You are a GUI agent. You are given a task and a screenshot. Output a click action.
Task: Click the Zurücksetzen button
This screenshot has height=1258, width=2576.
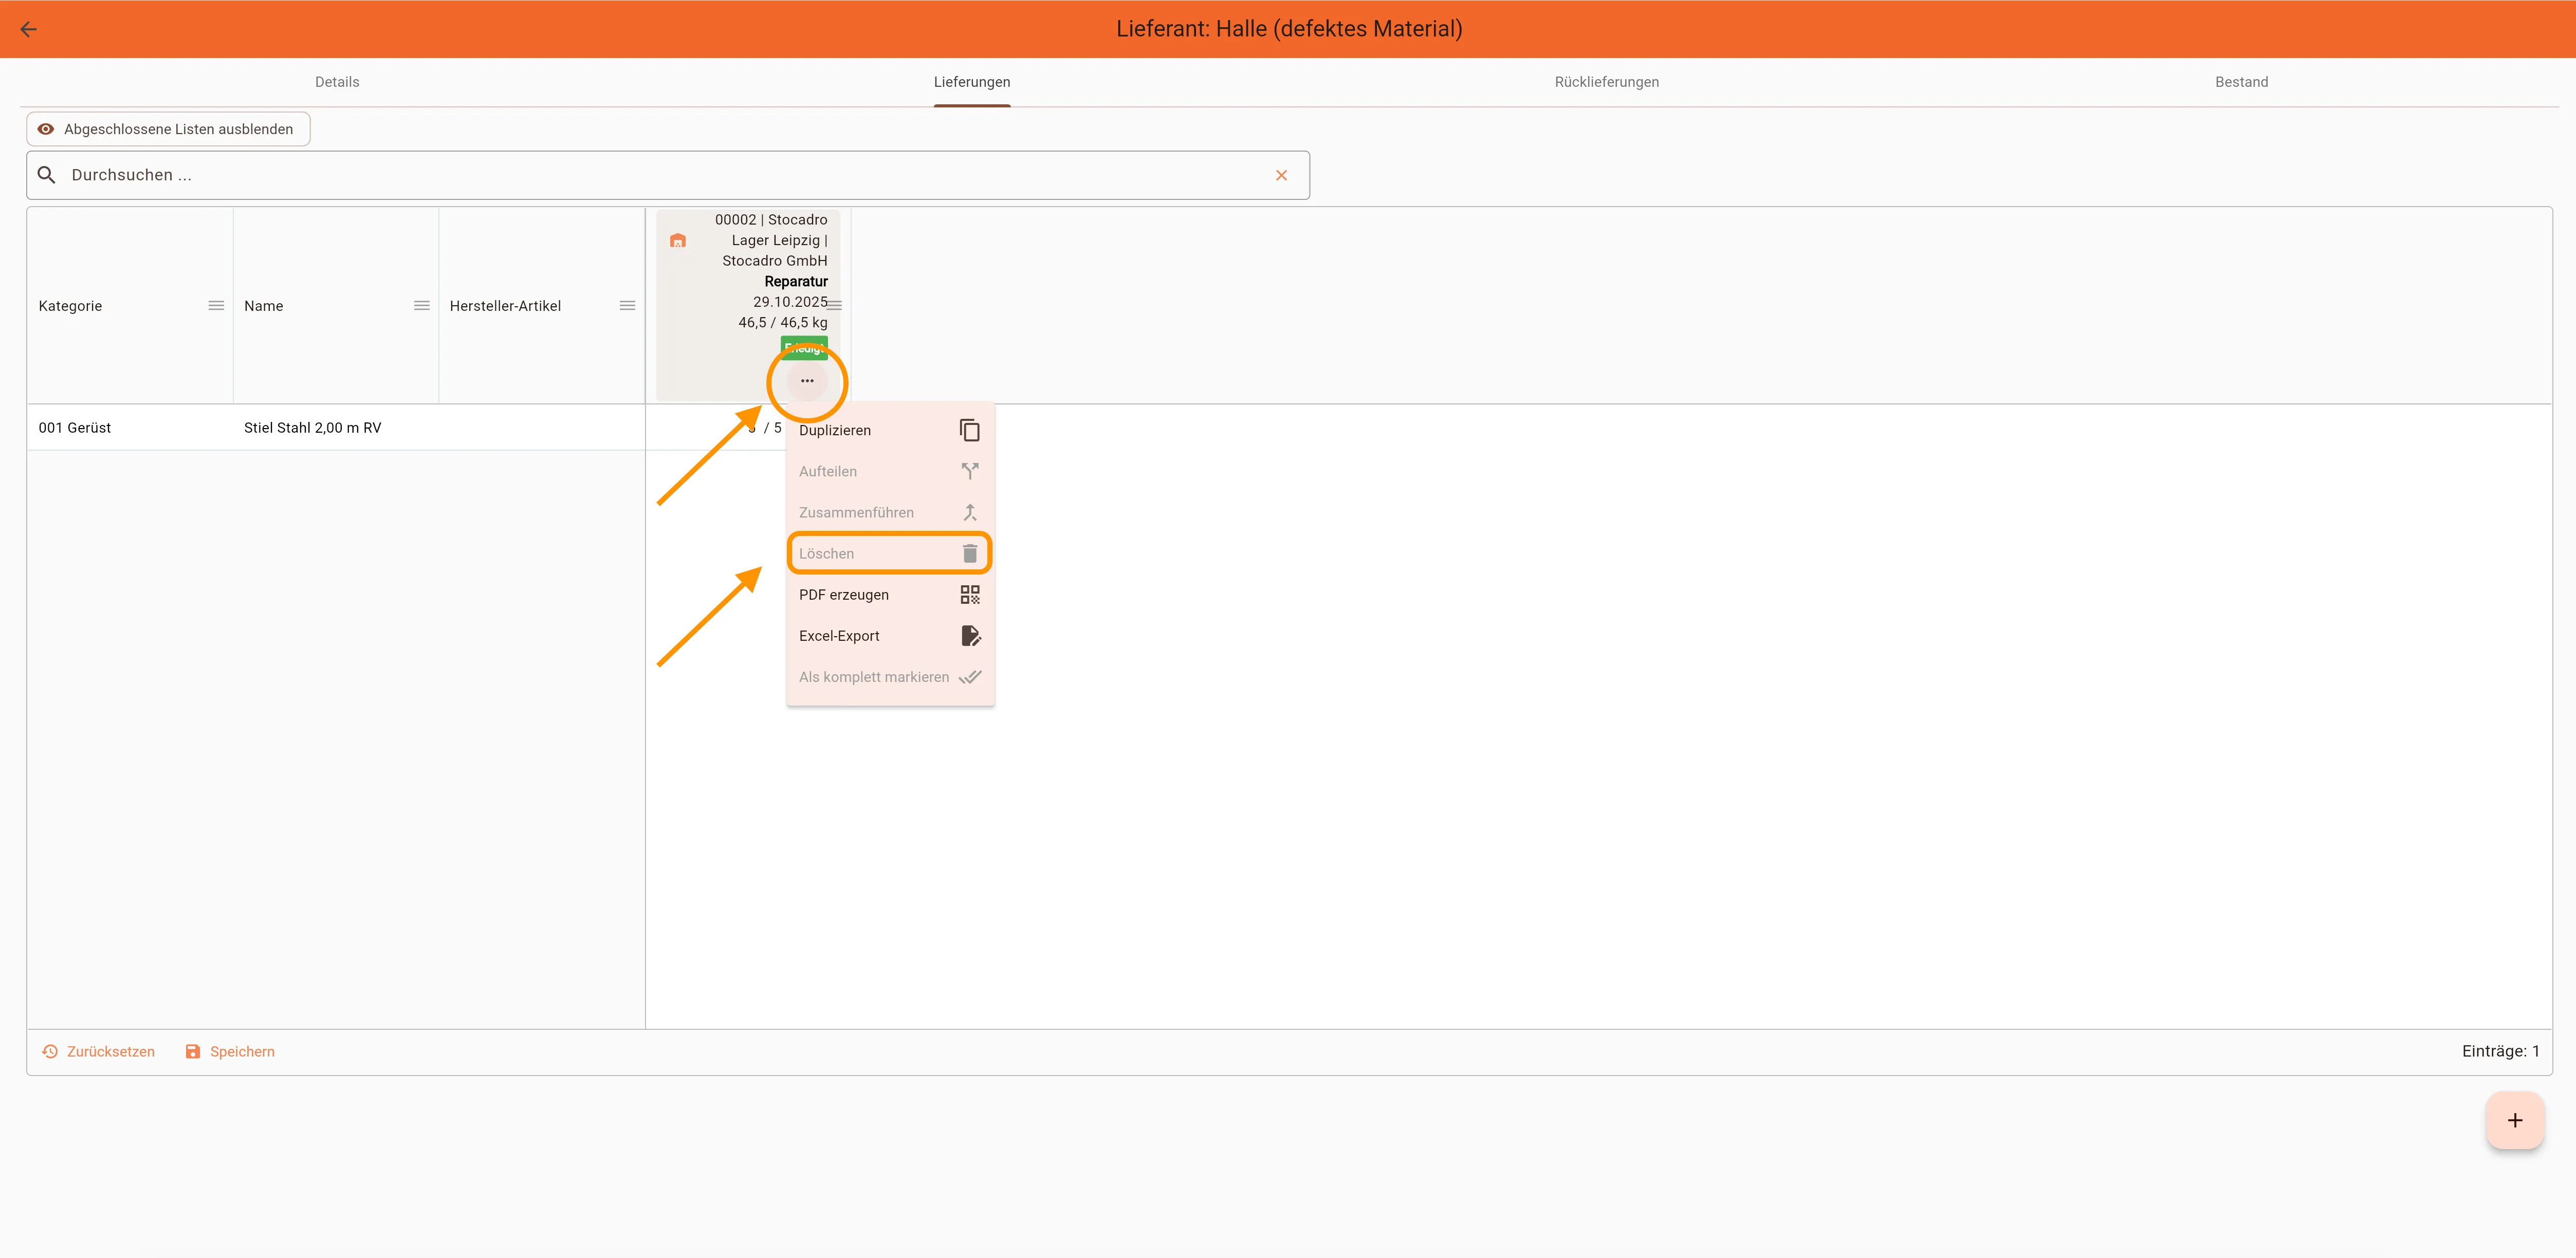[98, 1051]
